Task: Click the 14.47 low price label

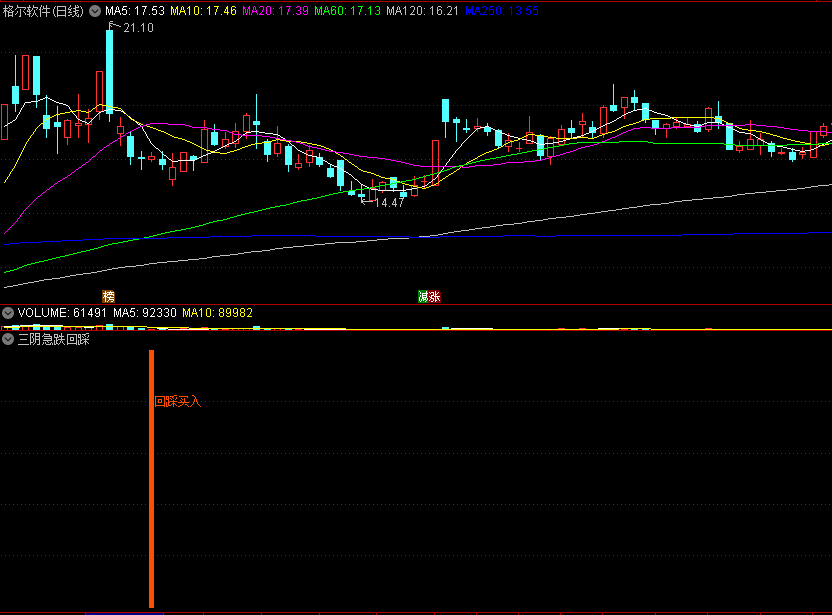Action: [389, 203]
